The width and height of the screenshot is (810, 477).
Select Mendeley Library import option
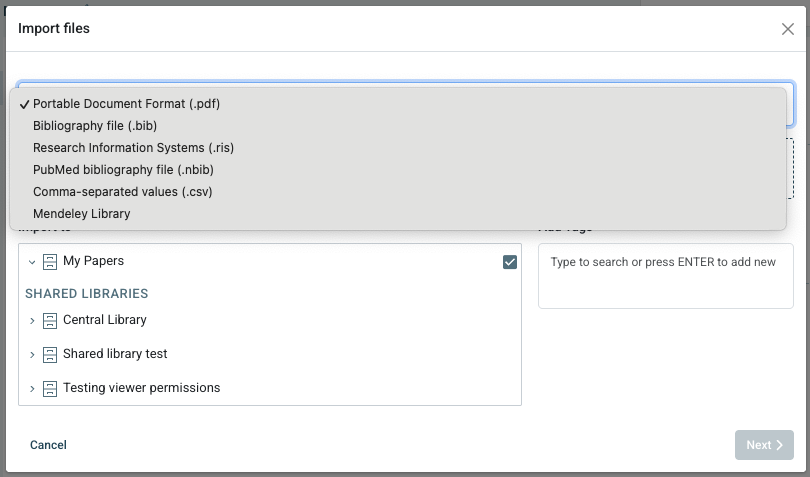point(82,214)
